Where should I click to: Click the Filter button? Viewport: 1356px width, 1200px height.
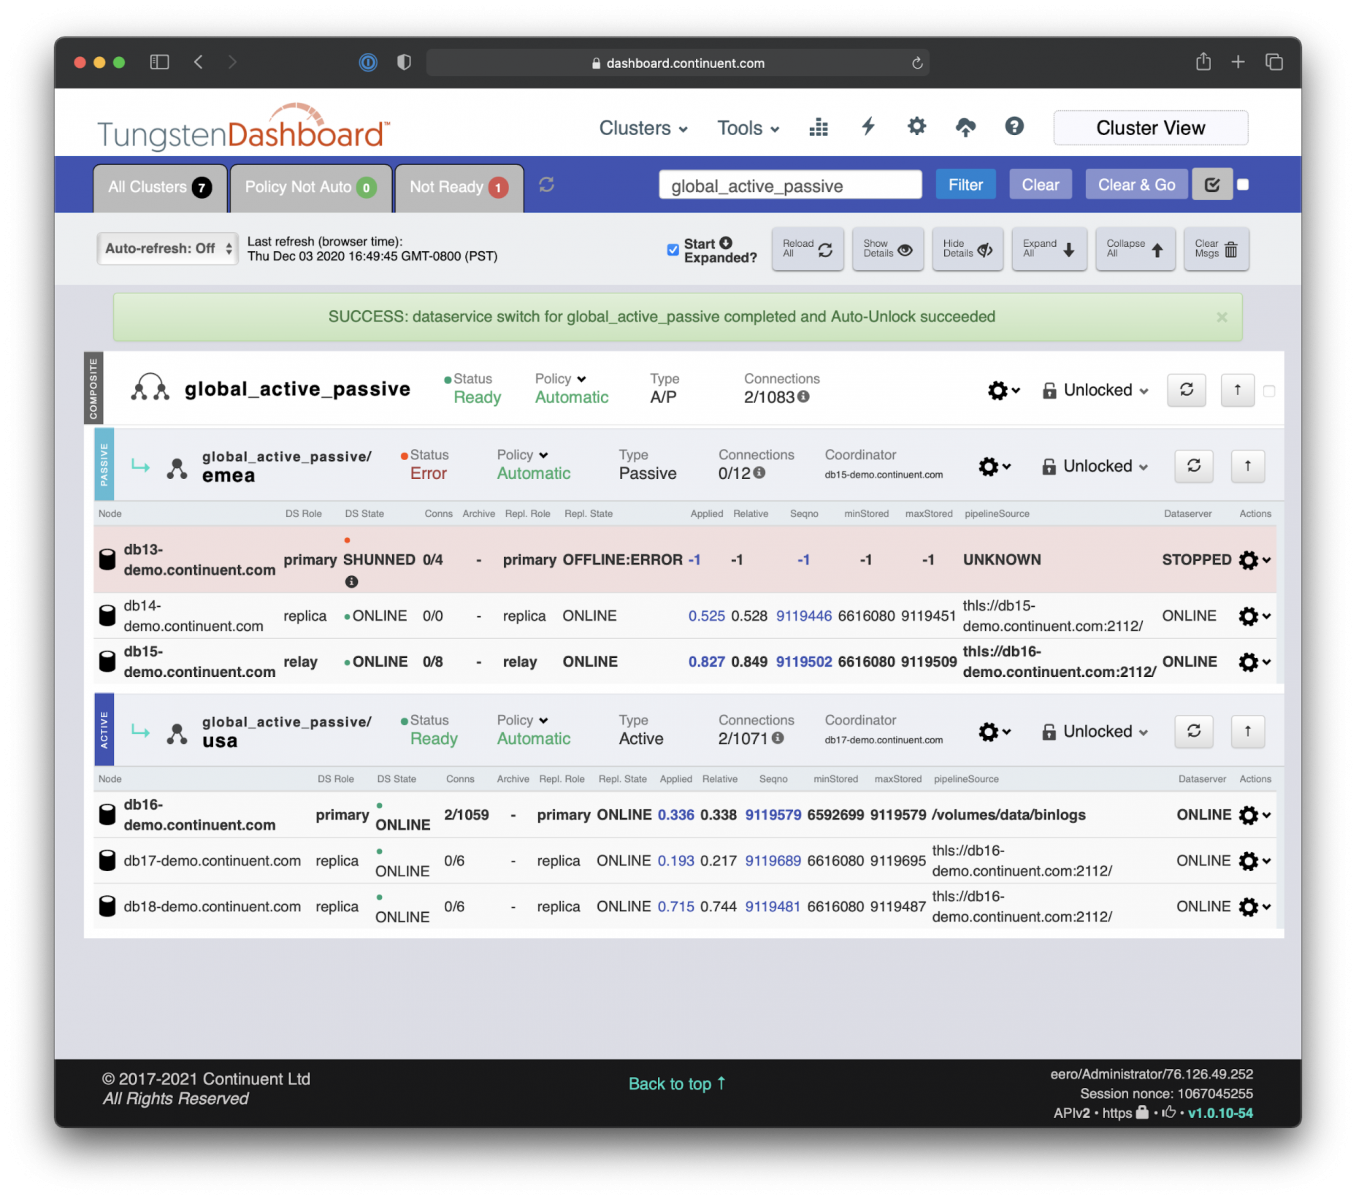tap(965, 185)
